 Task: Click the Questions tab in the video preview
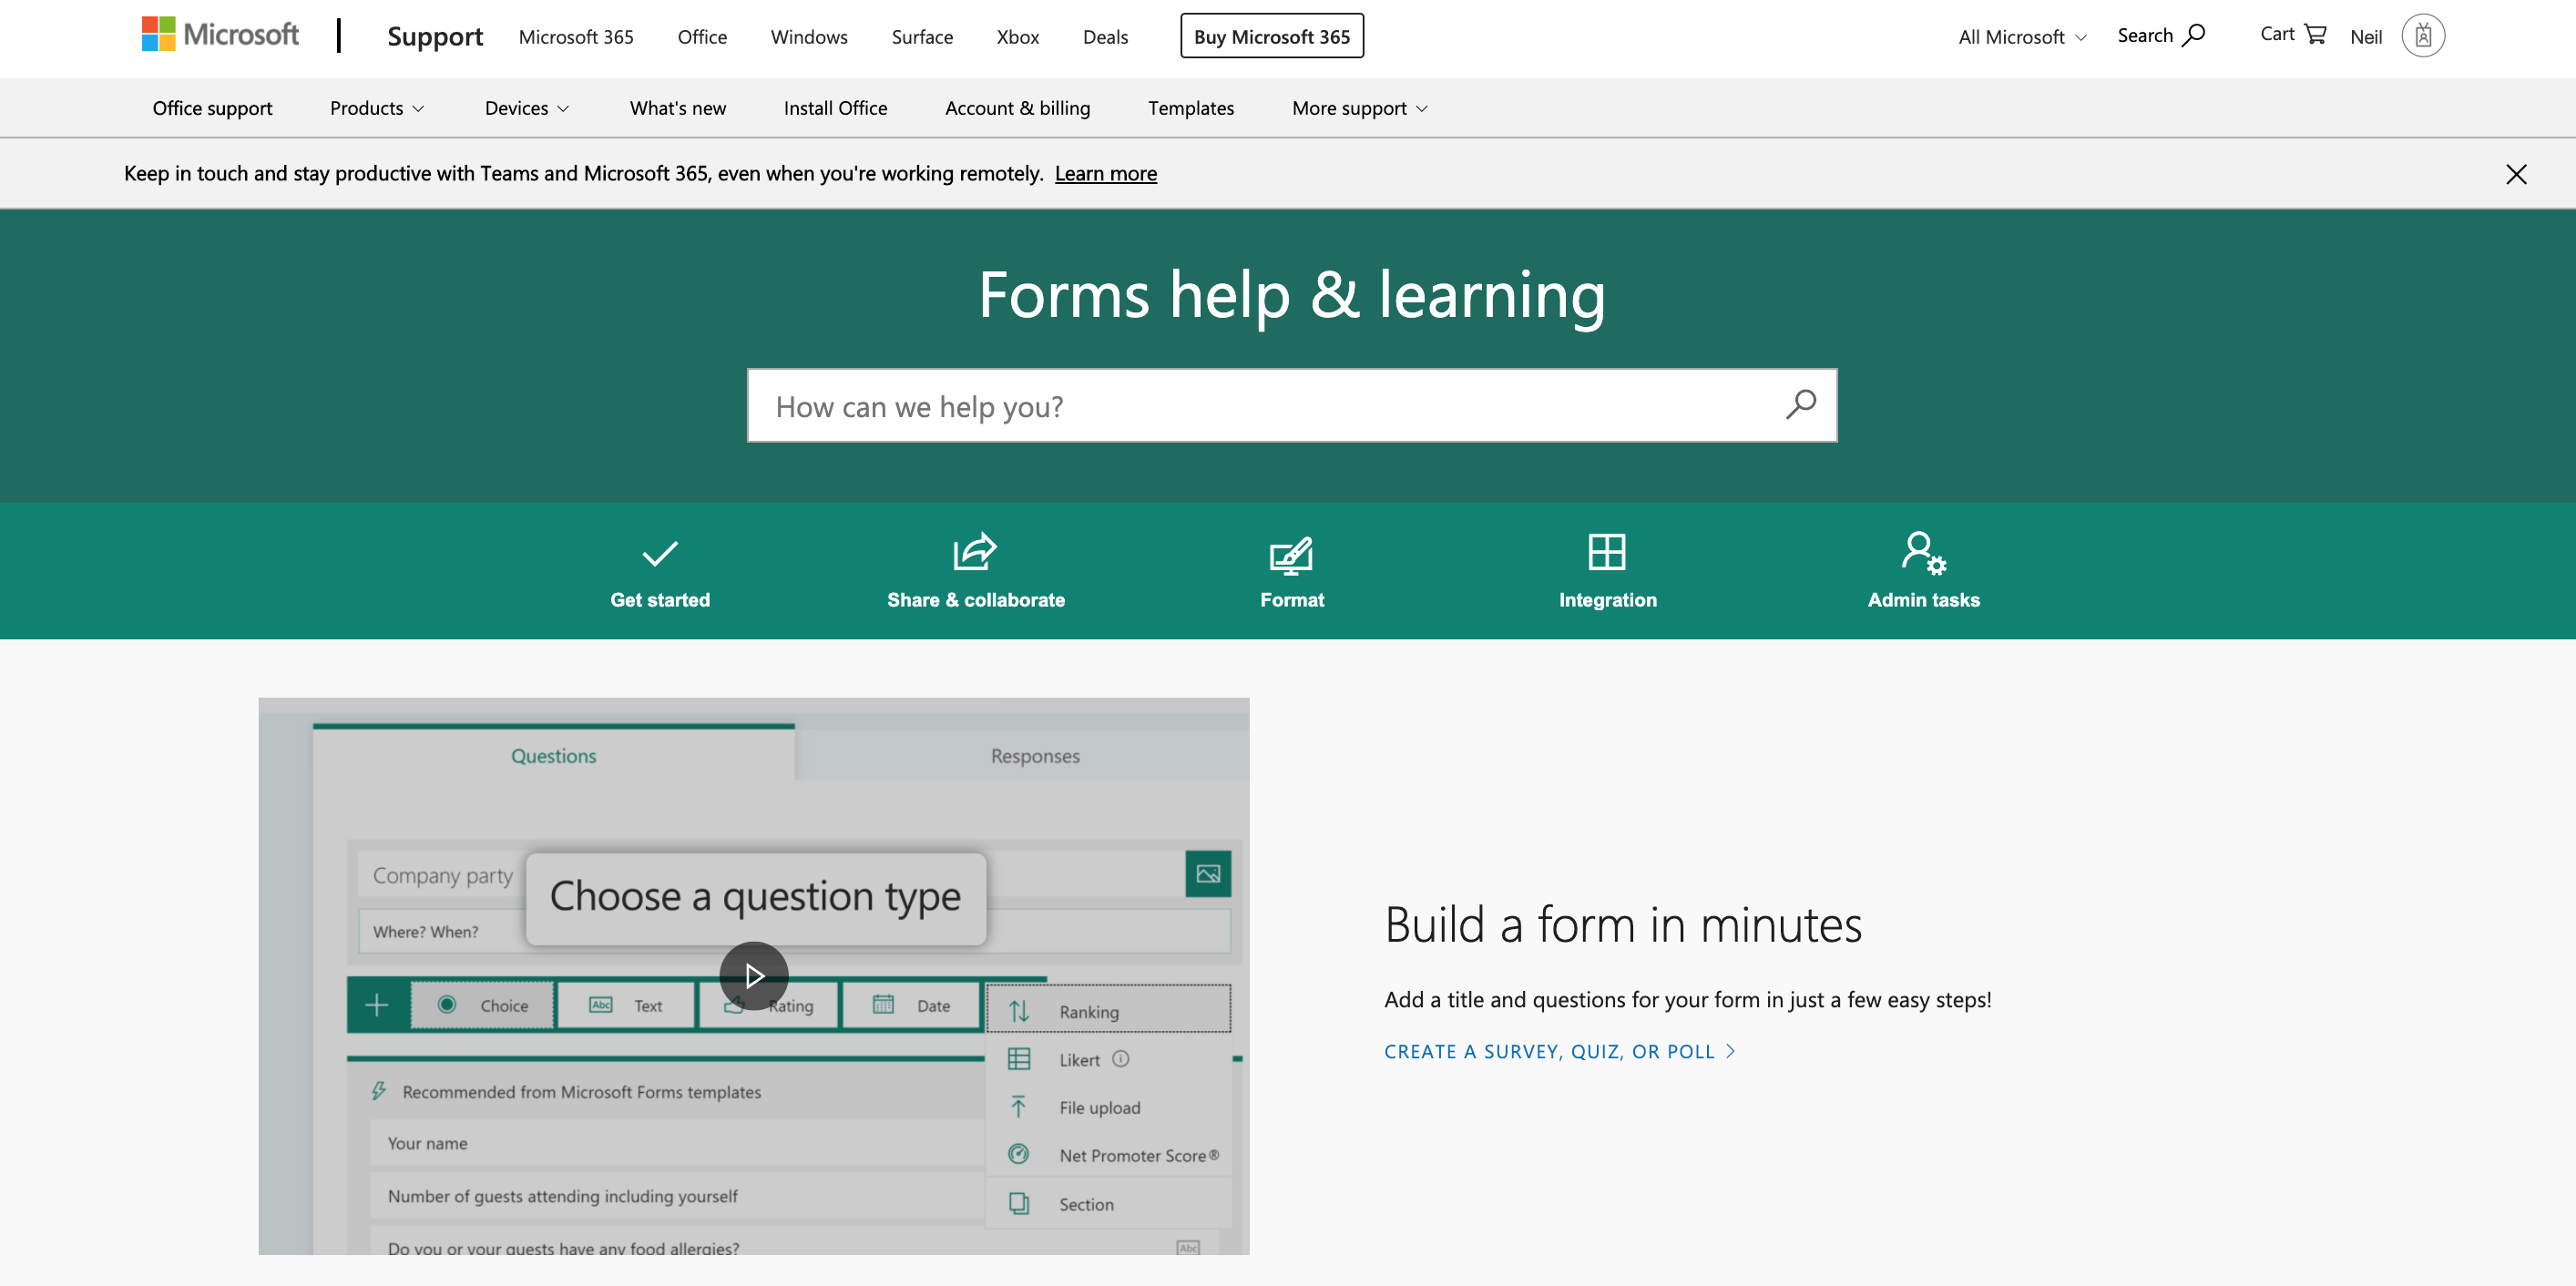[553, 756]
